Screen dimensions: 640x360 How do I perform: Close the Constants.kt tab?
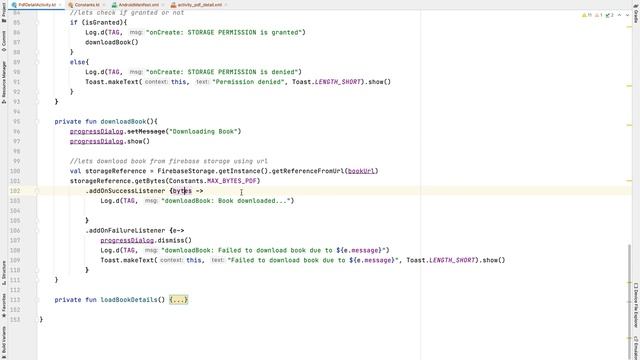[103, 5]
